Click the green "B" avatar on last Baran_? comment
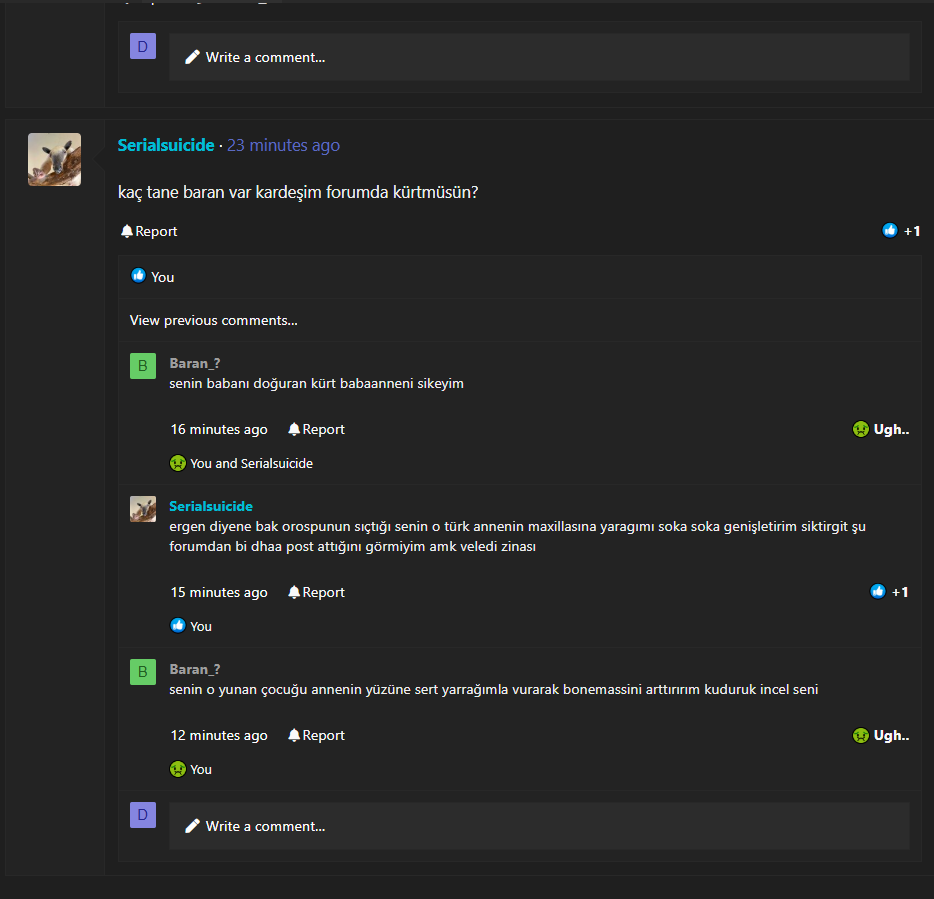 click(143, 672)
